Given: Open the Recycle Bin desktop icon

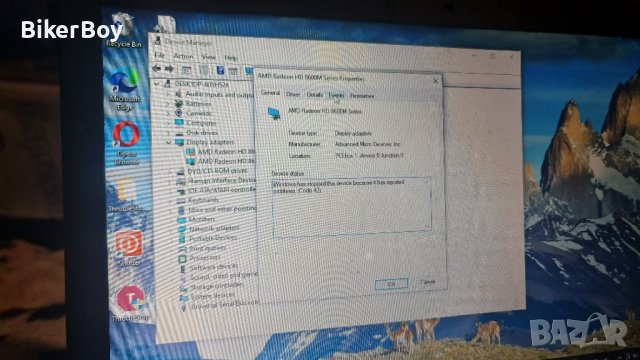Looking at the screenshot, I should coord(123,31).
